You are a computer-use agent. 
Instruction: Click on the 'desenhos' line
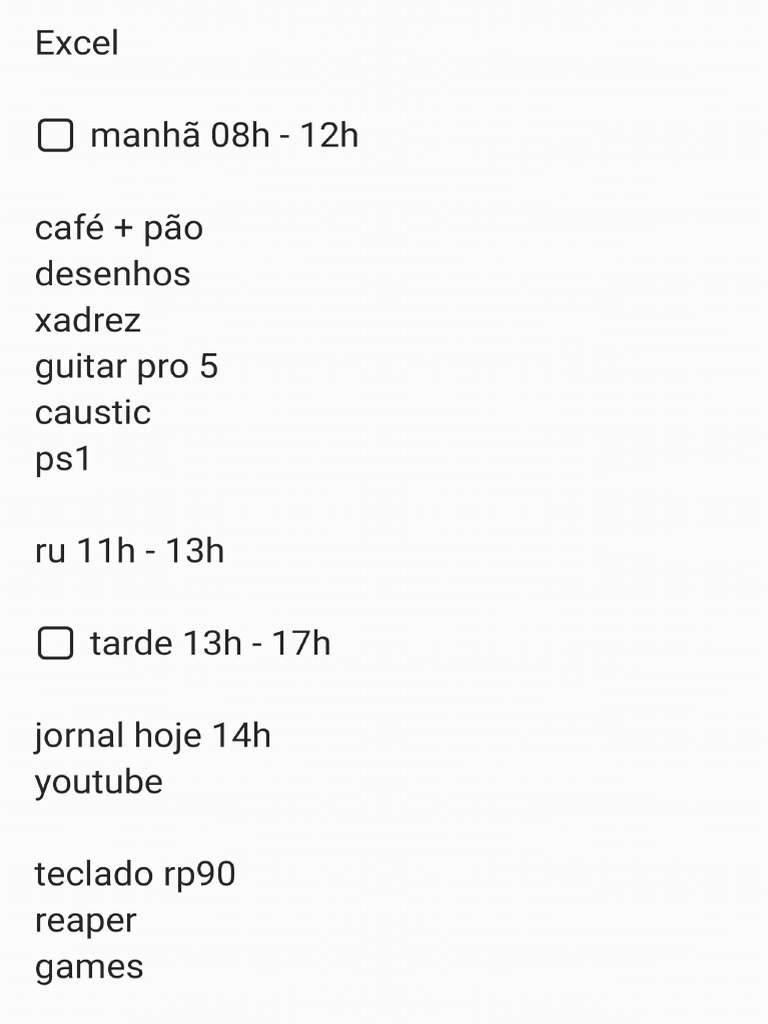point(113,274)
